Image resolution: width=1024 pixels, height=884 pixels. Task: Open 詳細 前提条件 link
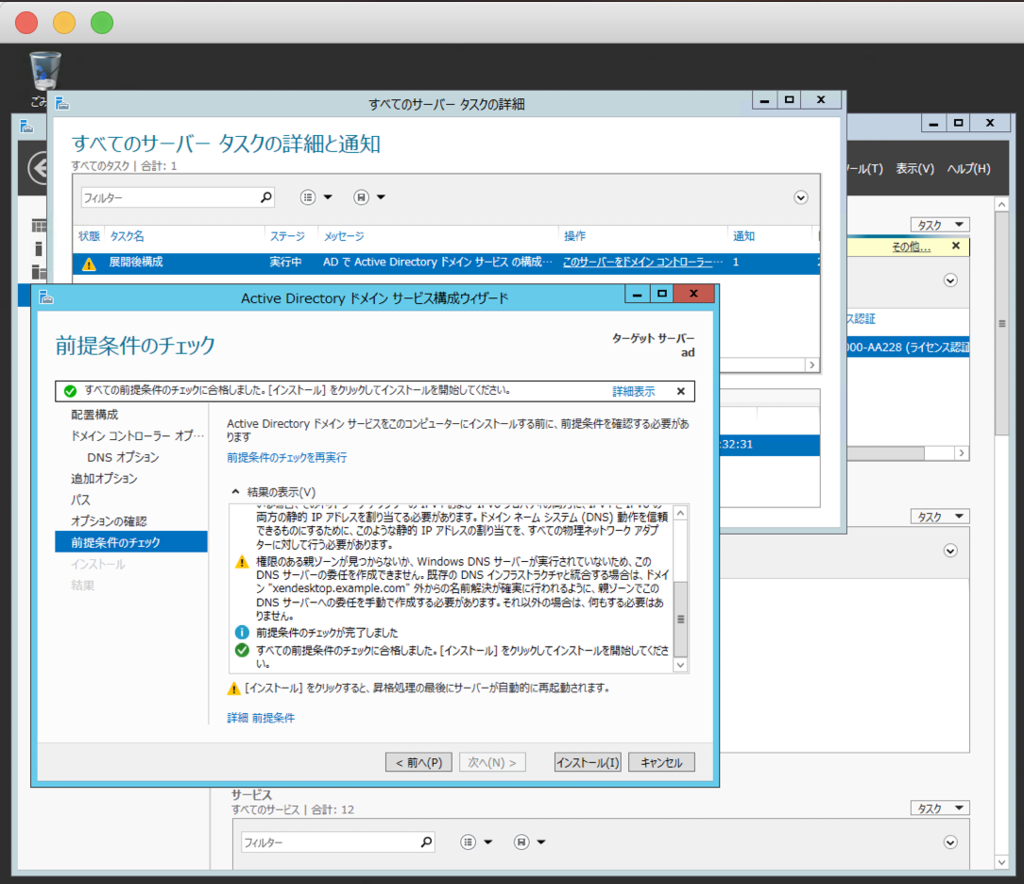click(x=261, y=718)
